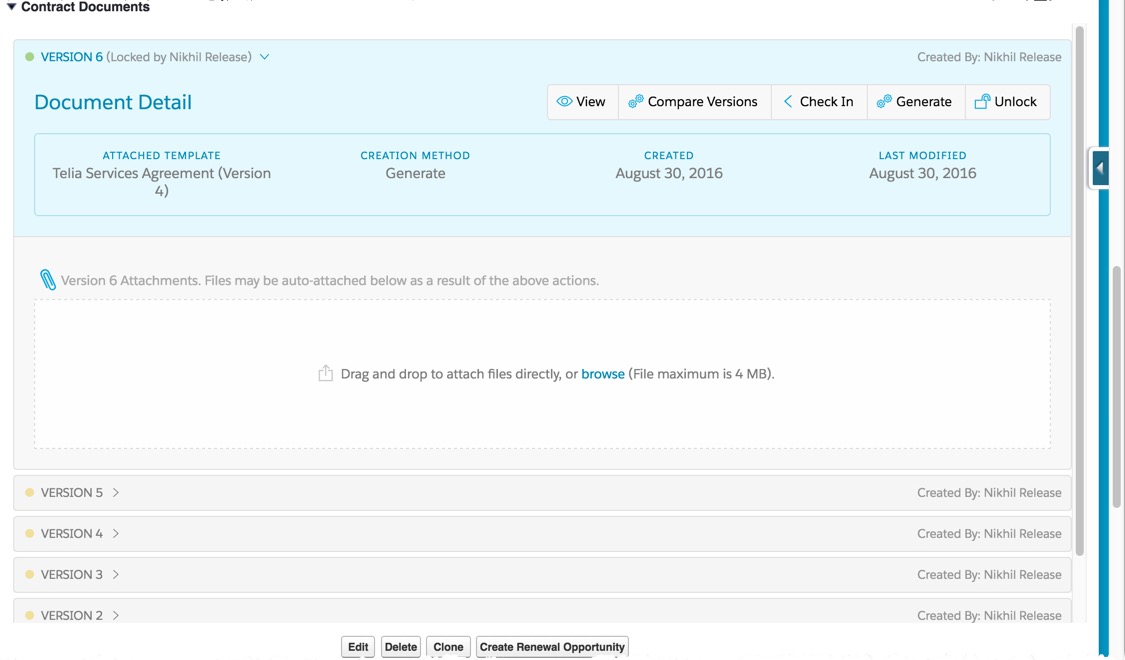Click the Version 6 Attachments description text
Image resolution: width=1125 pixels, height=660 pixels.
[x=329, y=280]
